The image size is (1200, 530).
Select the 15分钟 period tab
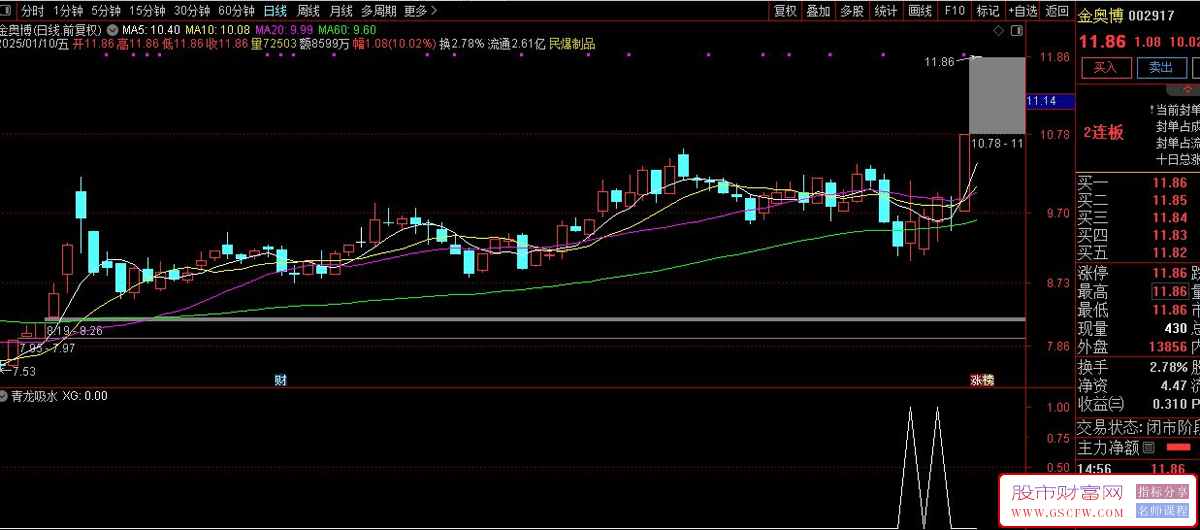(148, 11)
